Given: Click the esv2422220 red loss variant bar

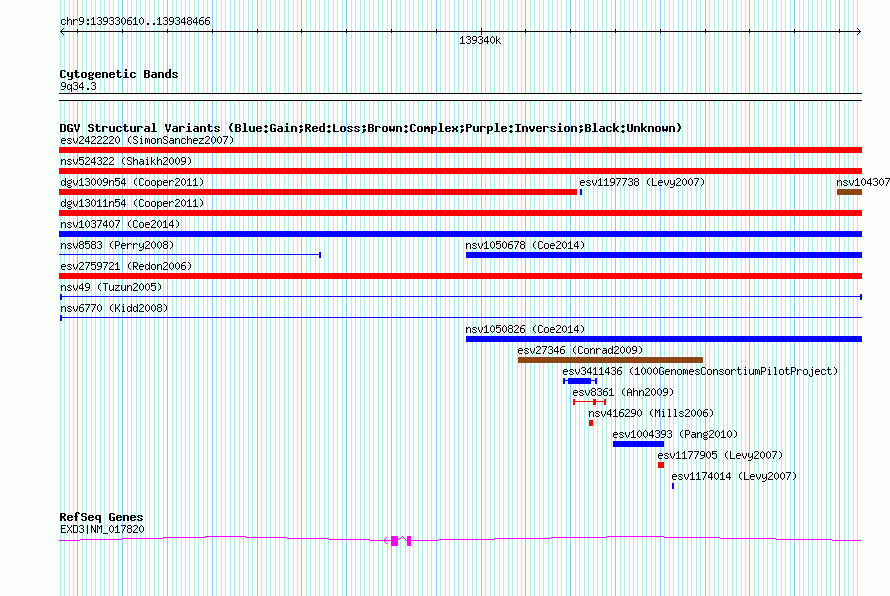Looking at the screenshot, I should pos(460,150).
